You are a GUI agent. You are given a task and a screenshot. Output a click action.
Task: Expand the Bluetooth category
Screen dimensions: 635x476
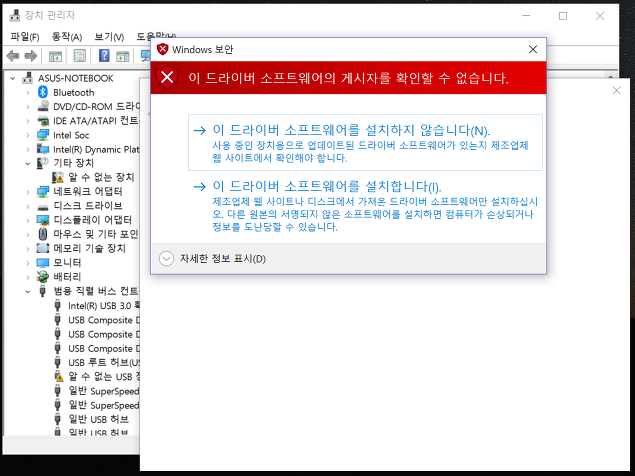[28, 92]
